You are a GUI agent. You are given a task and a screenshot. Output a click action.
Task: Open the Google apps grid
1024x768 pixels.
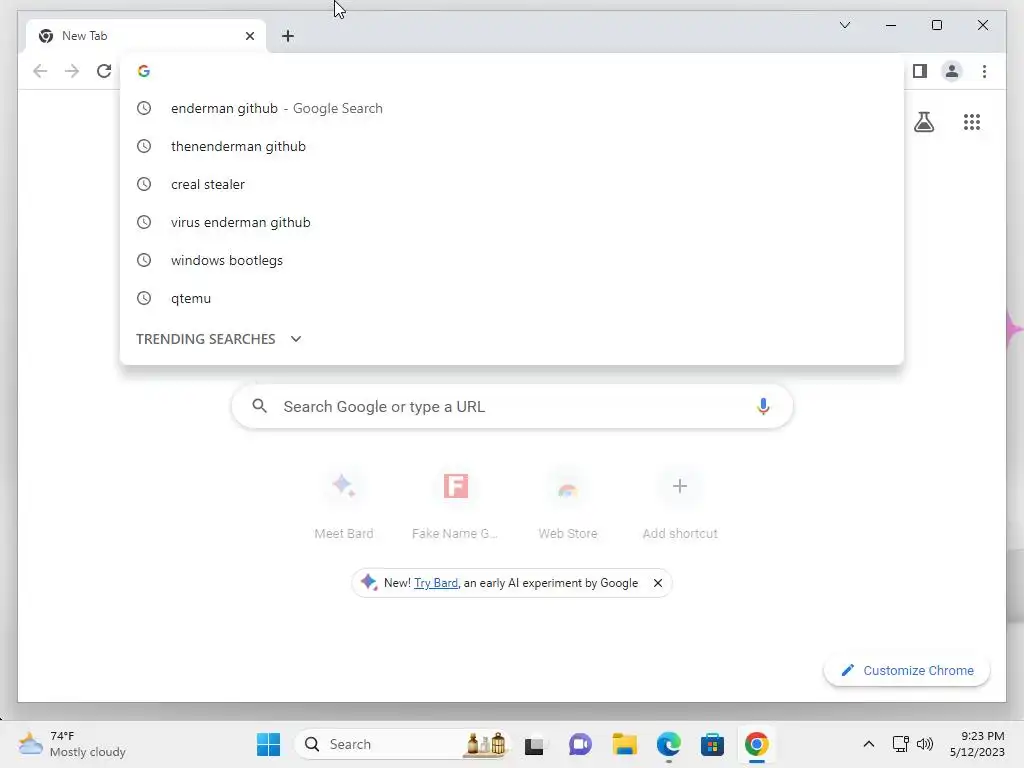[x=972, y=122]
